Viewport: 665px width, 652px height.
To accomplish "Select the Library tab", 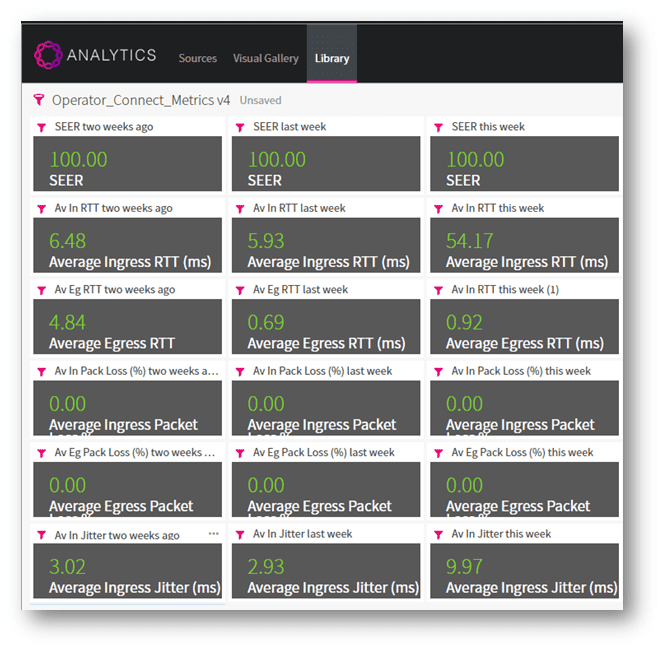I will [x=331, y=58].
